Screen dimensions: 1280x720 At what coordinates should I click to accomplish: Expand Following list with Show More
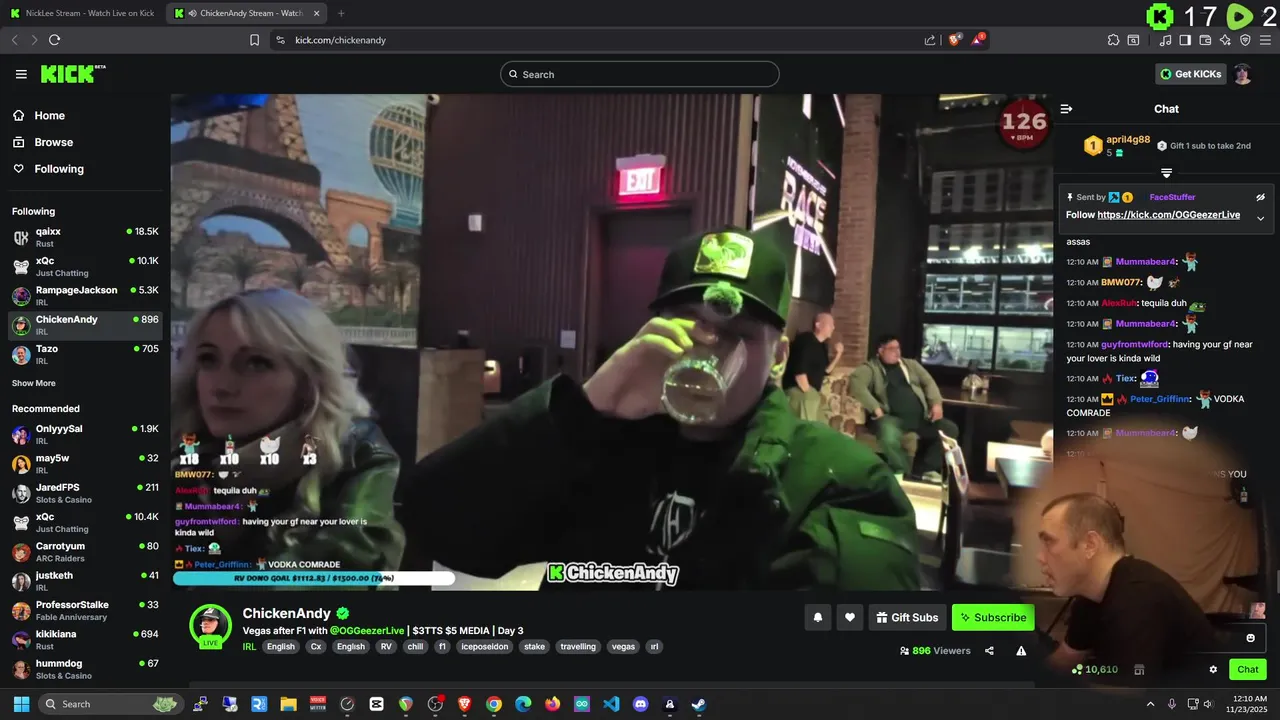(34, 383)
